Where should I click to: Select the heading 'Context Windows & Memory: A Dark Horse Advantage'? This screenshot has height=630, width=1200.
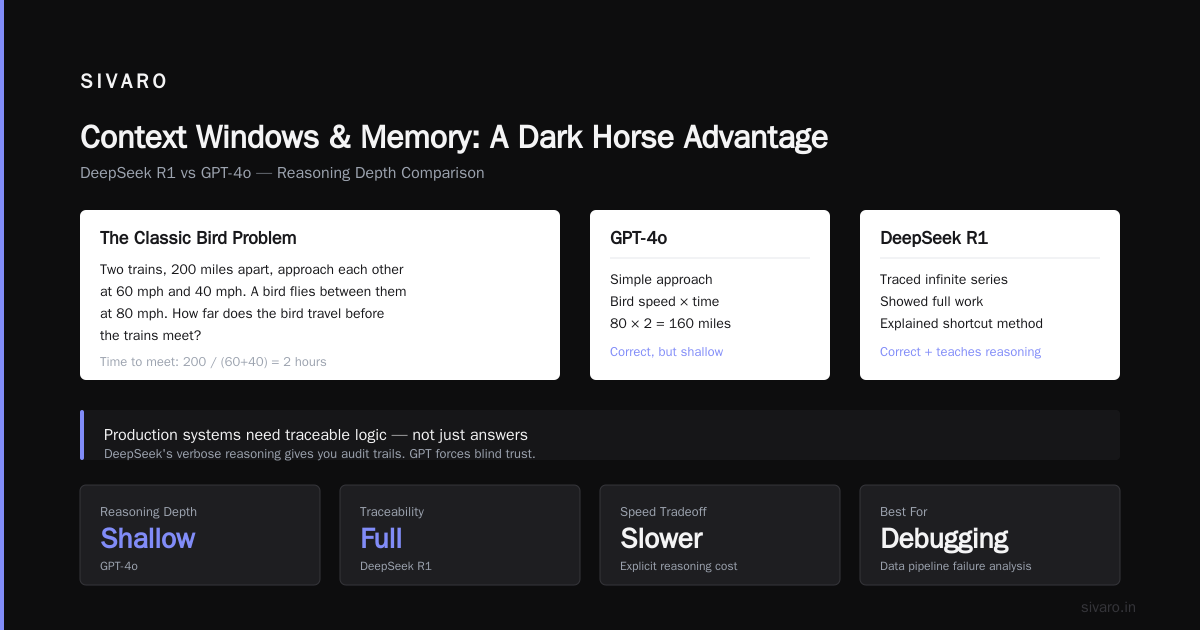coord(454,137)
